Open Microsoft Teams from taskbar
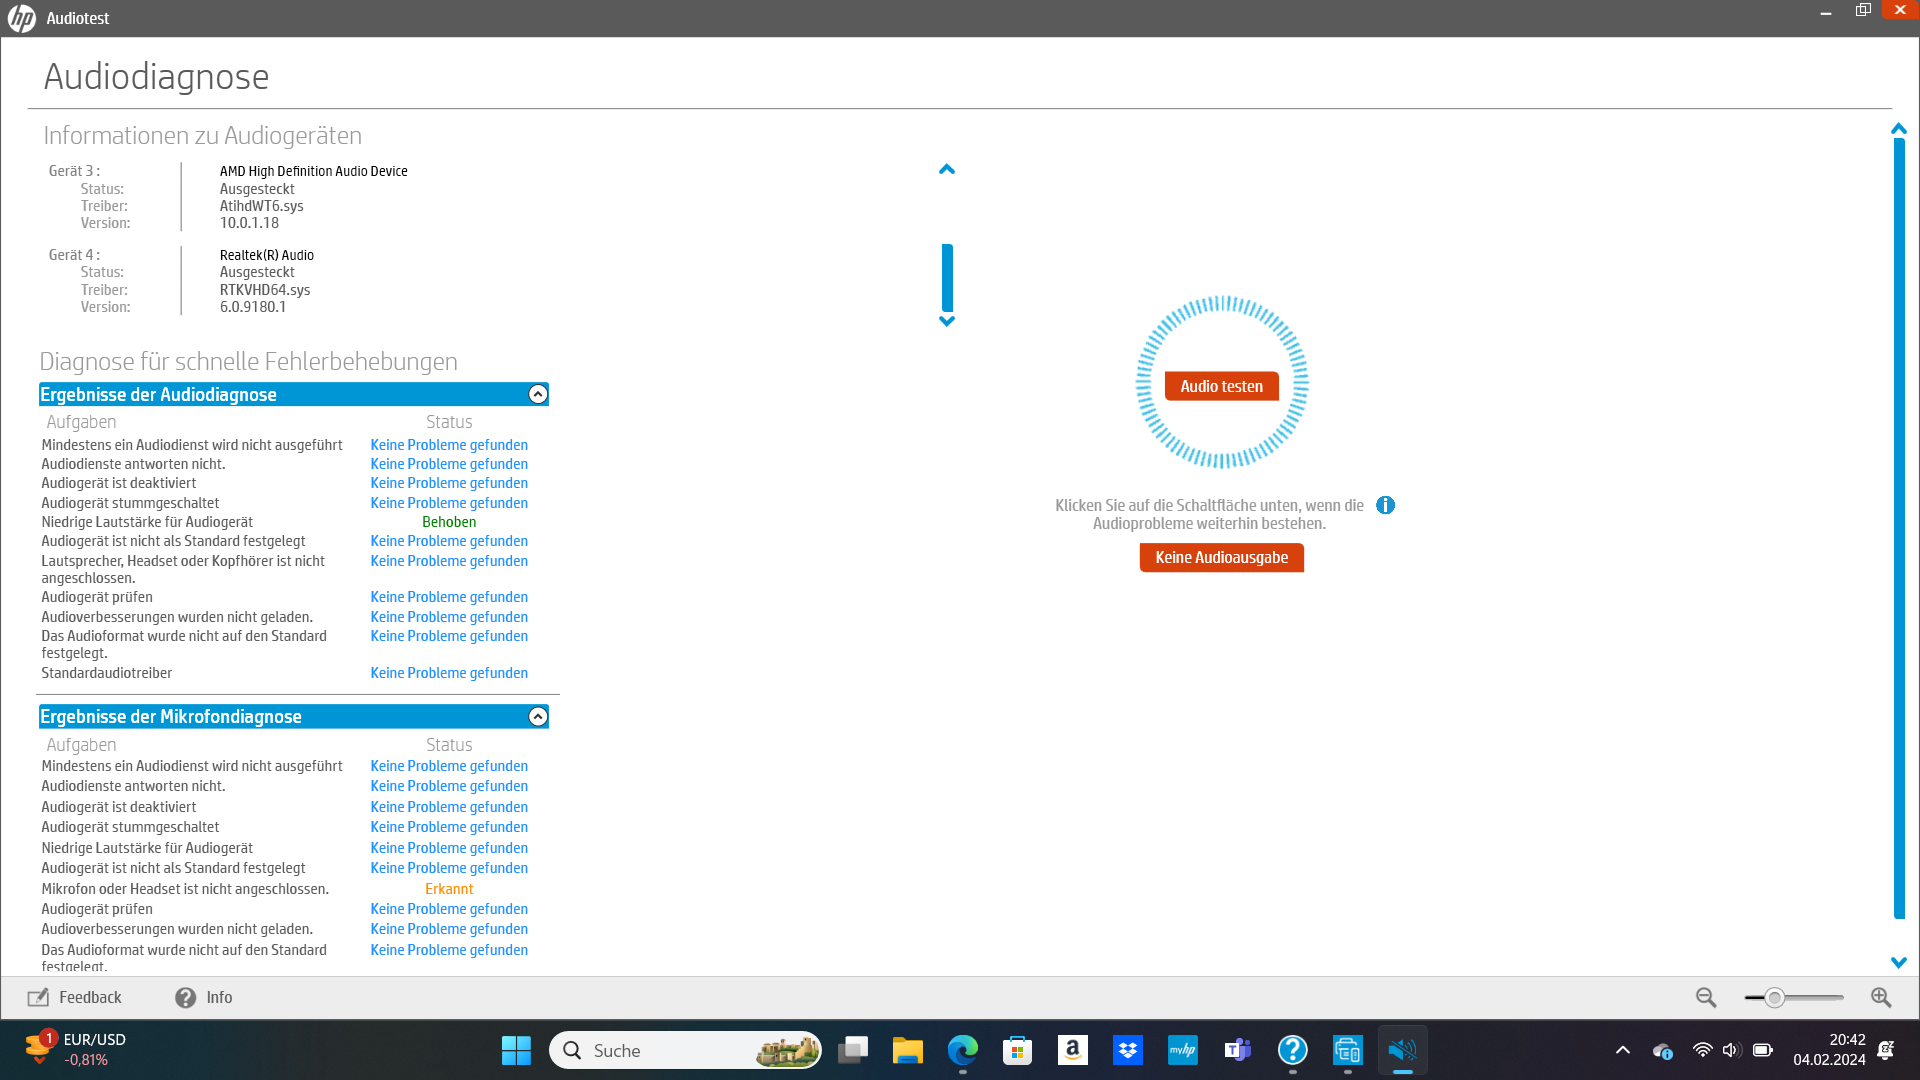 click(1238, 1050)
